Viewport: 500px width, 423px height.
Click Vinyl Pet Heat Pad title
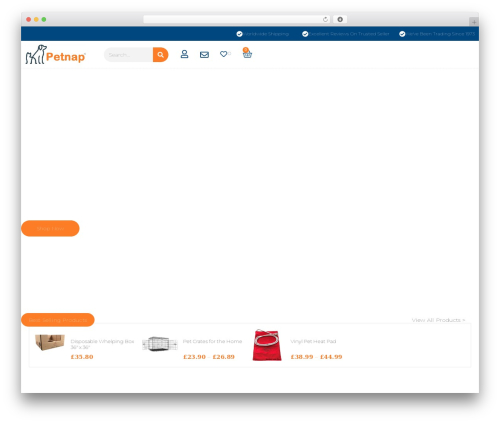pyautogui.click(x=313, y=341)
